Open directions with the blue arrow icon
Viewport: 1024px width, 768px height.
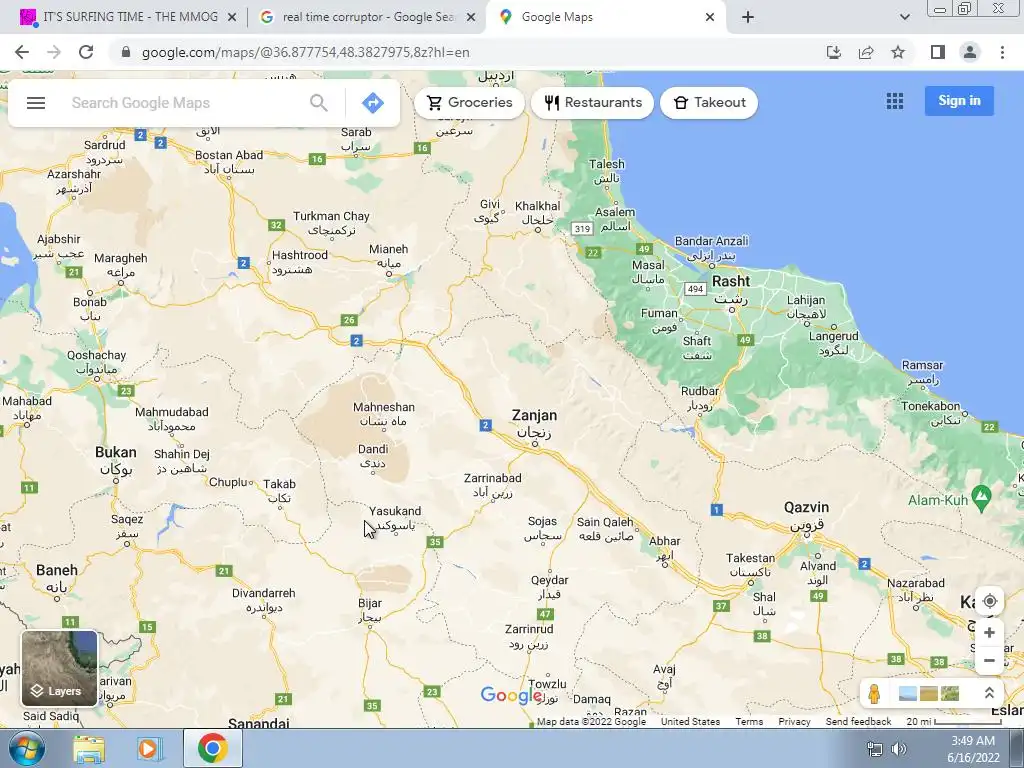pos(372,103)
